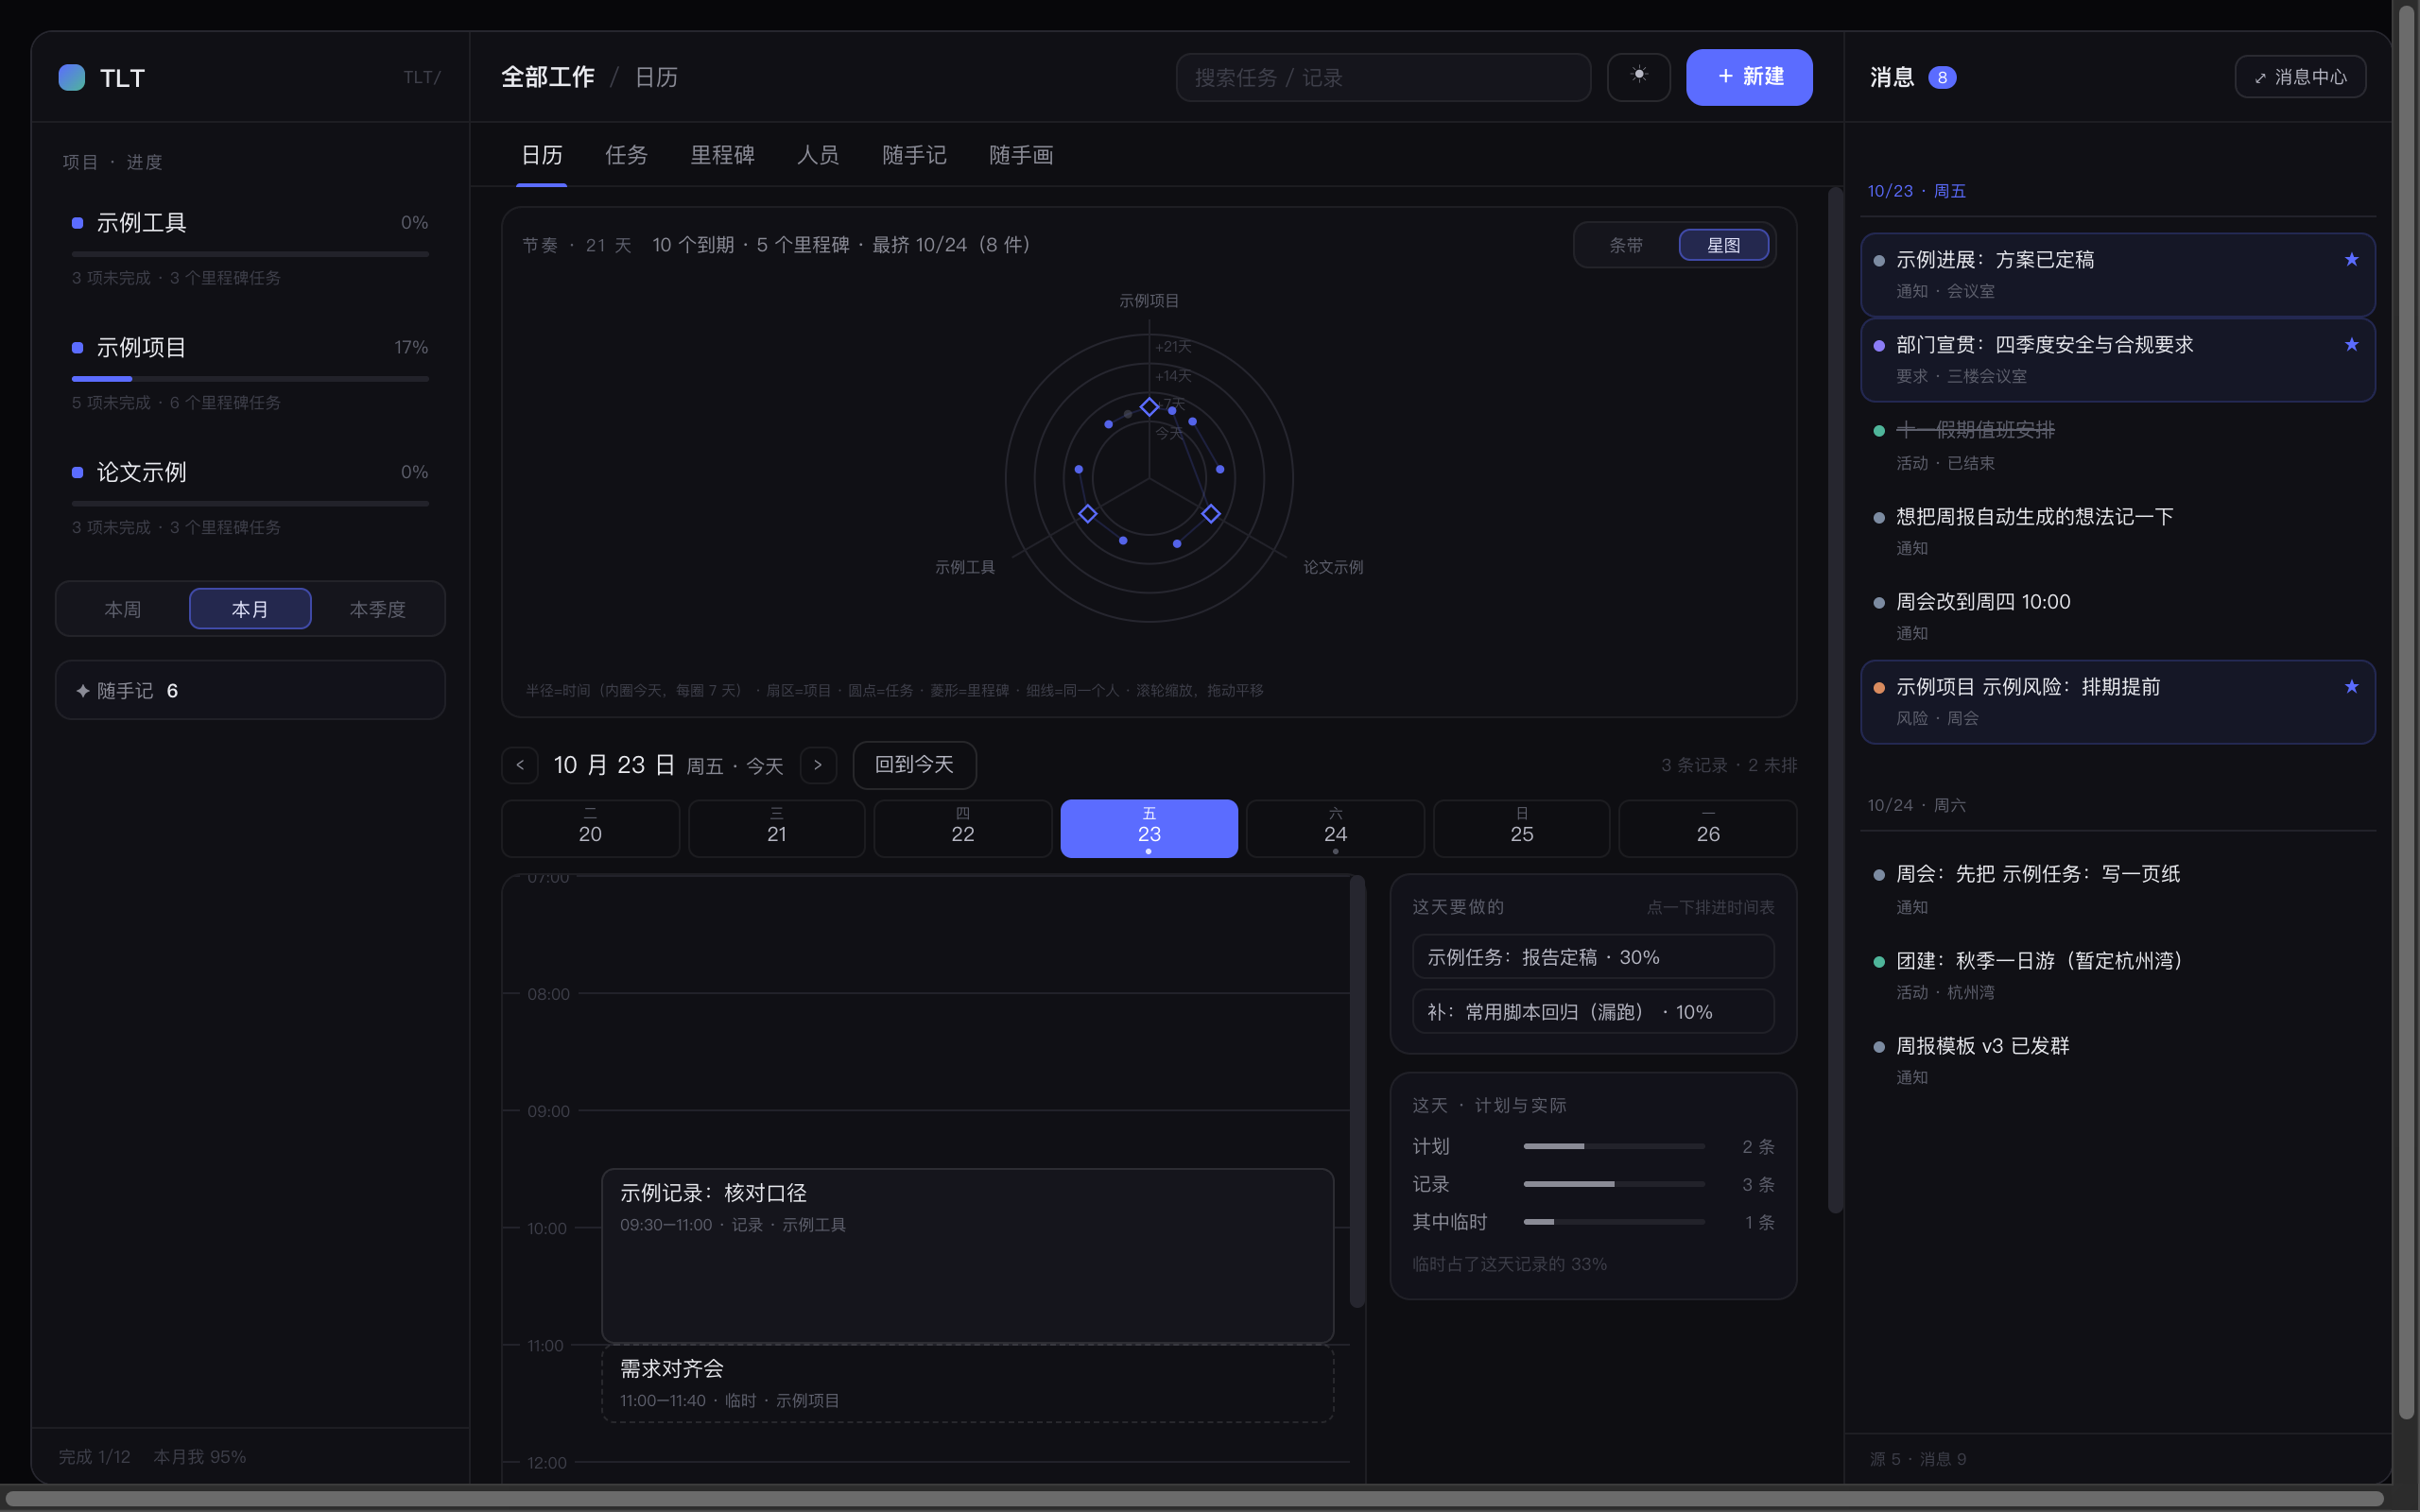Open 示例工具 project in sidebar

250,247
